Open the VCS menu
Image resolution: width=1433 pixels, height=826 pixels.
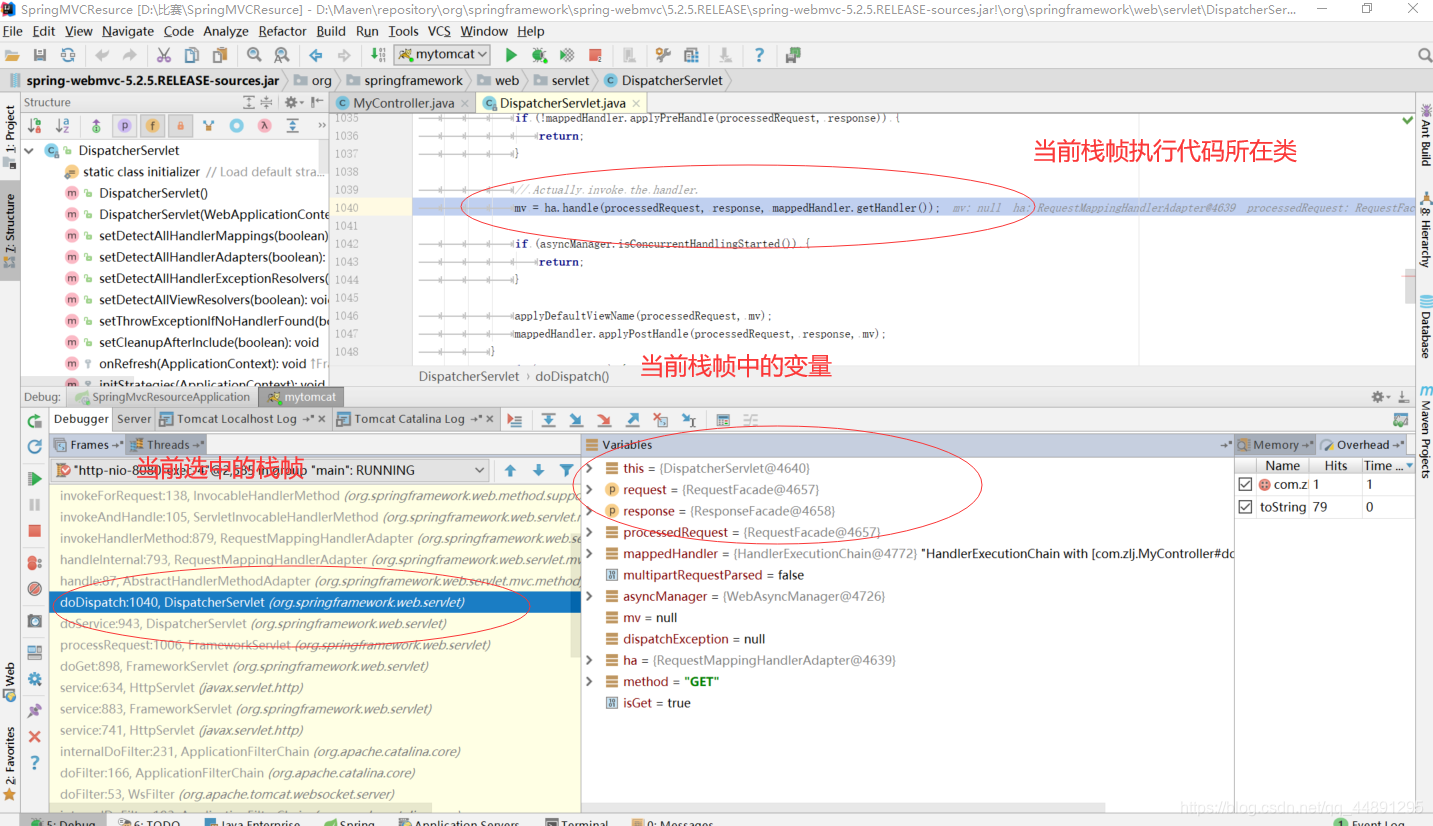point(440,31)
